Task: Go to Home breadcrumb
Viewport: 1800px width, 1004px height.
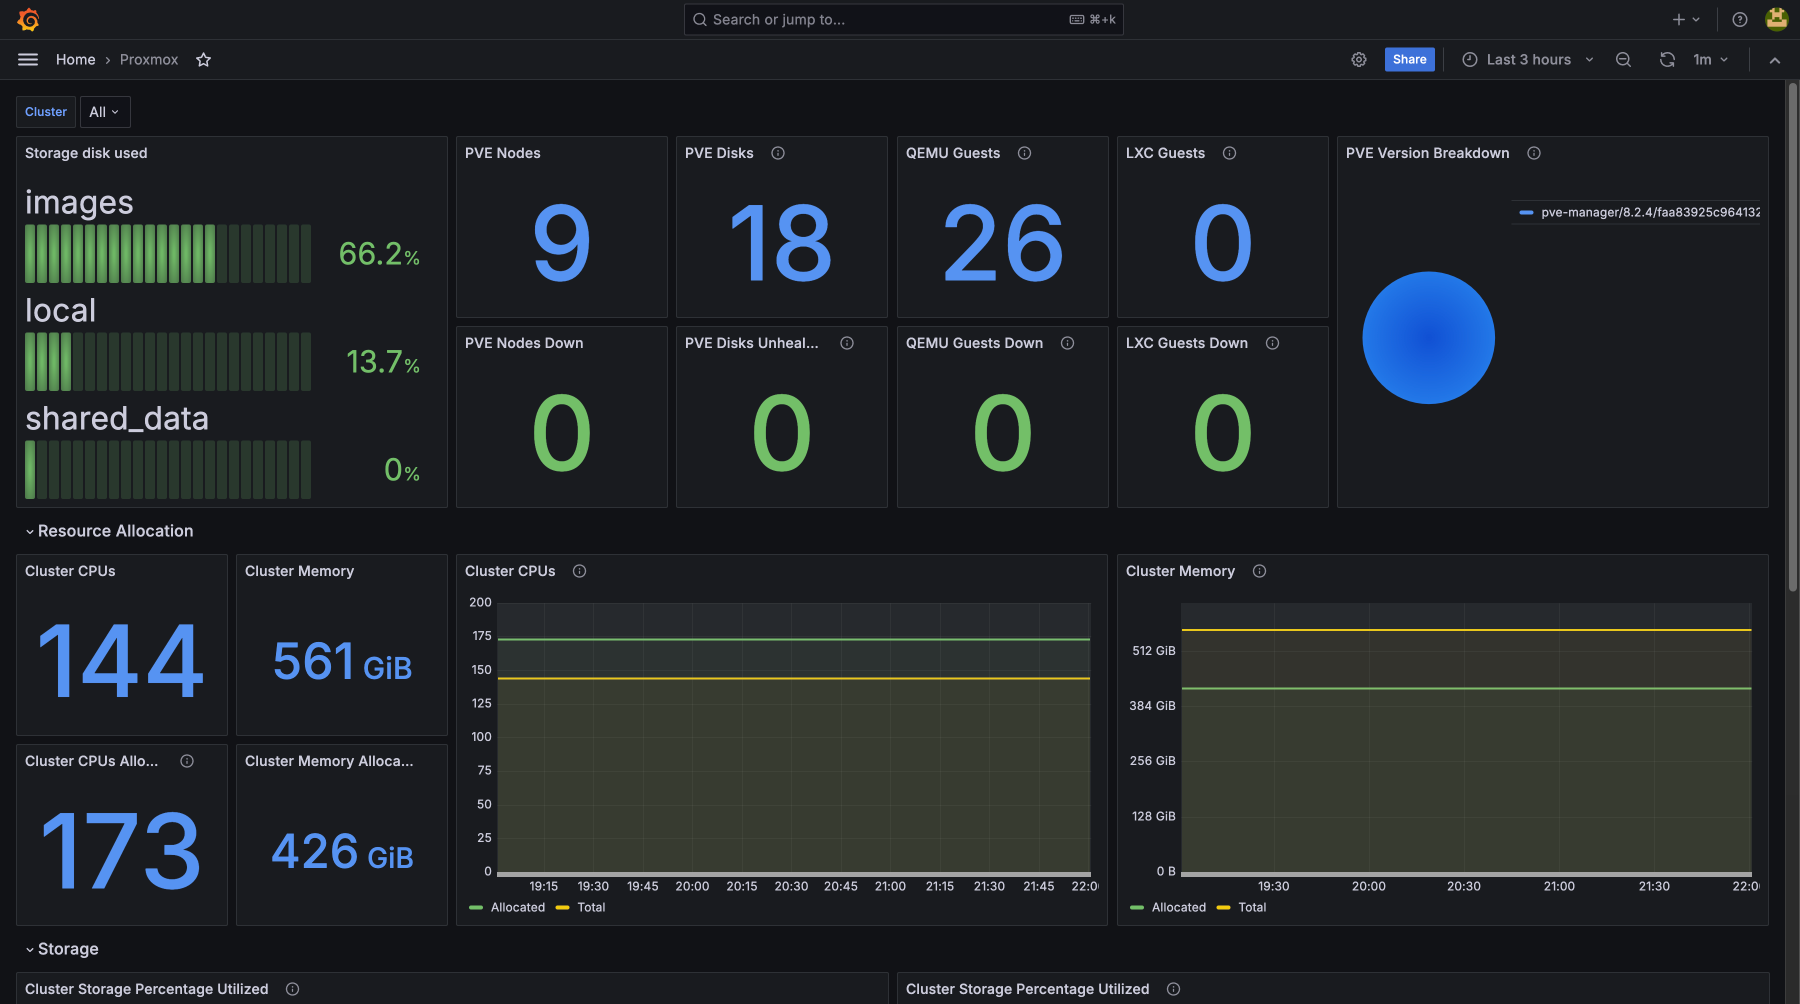Action: 75,60
